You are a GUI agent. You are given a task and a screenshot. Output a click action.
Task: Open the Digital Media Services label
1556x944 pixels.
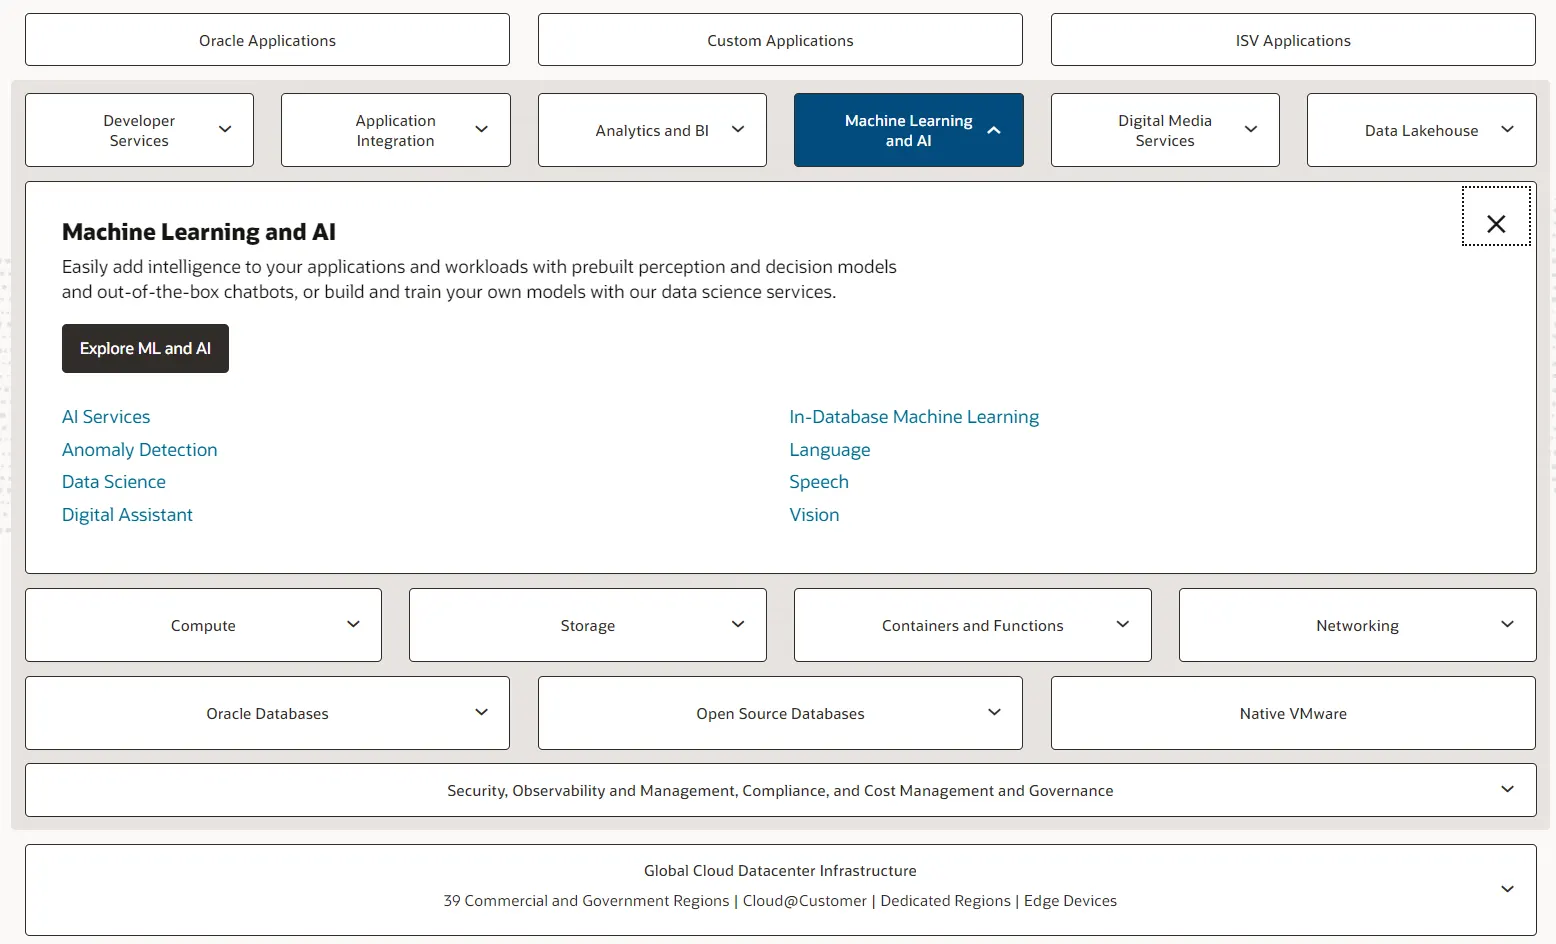(1165, 130)
